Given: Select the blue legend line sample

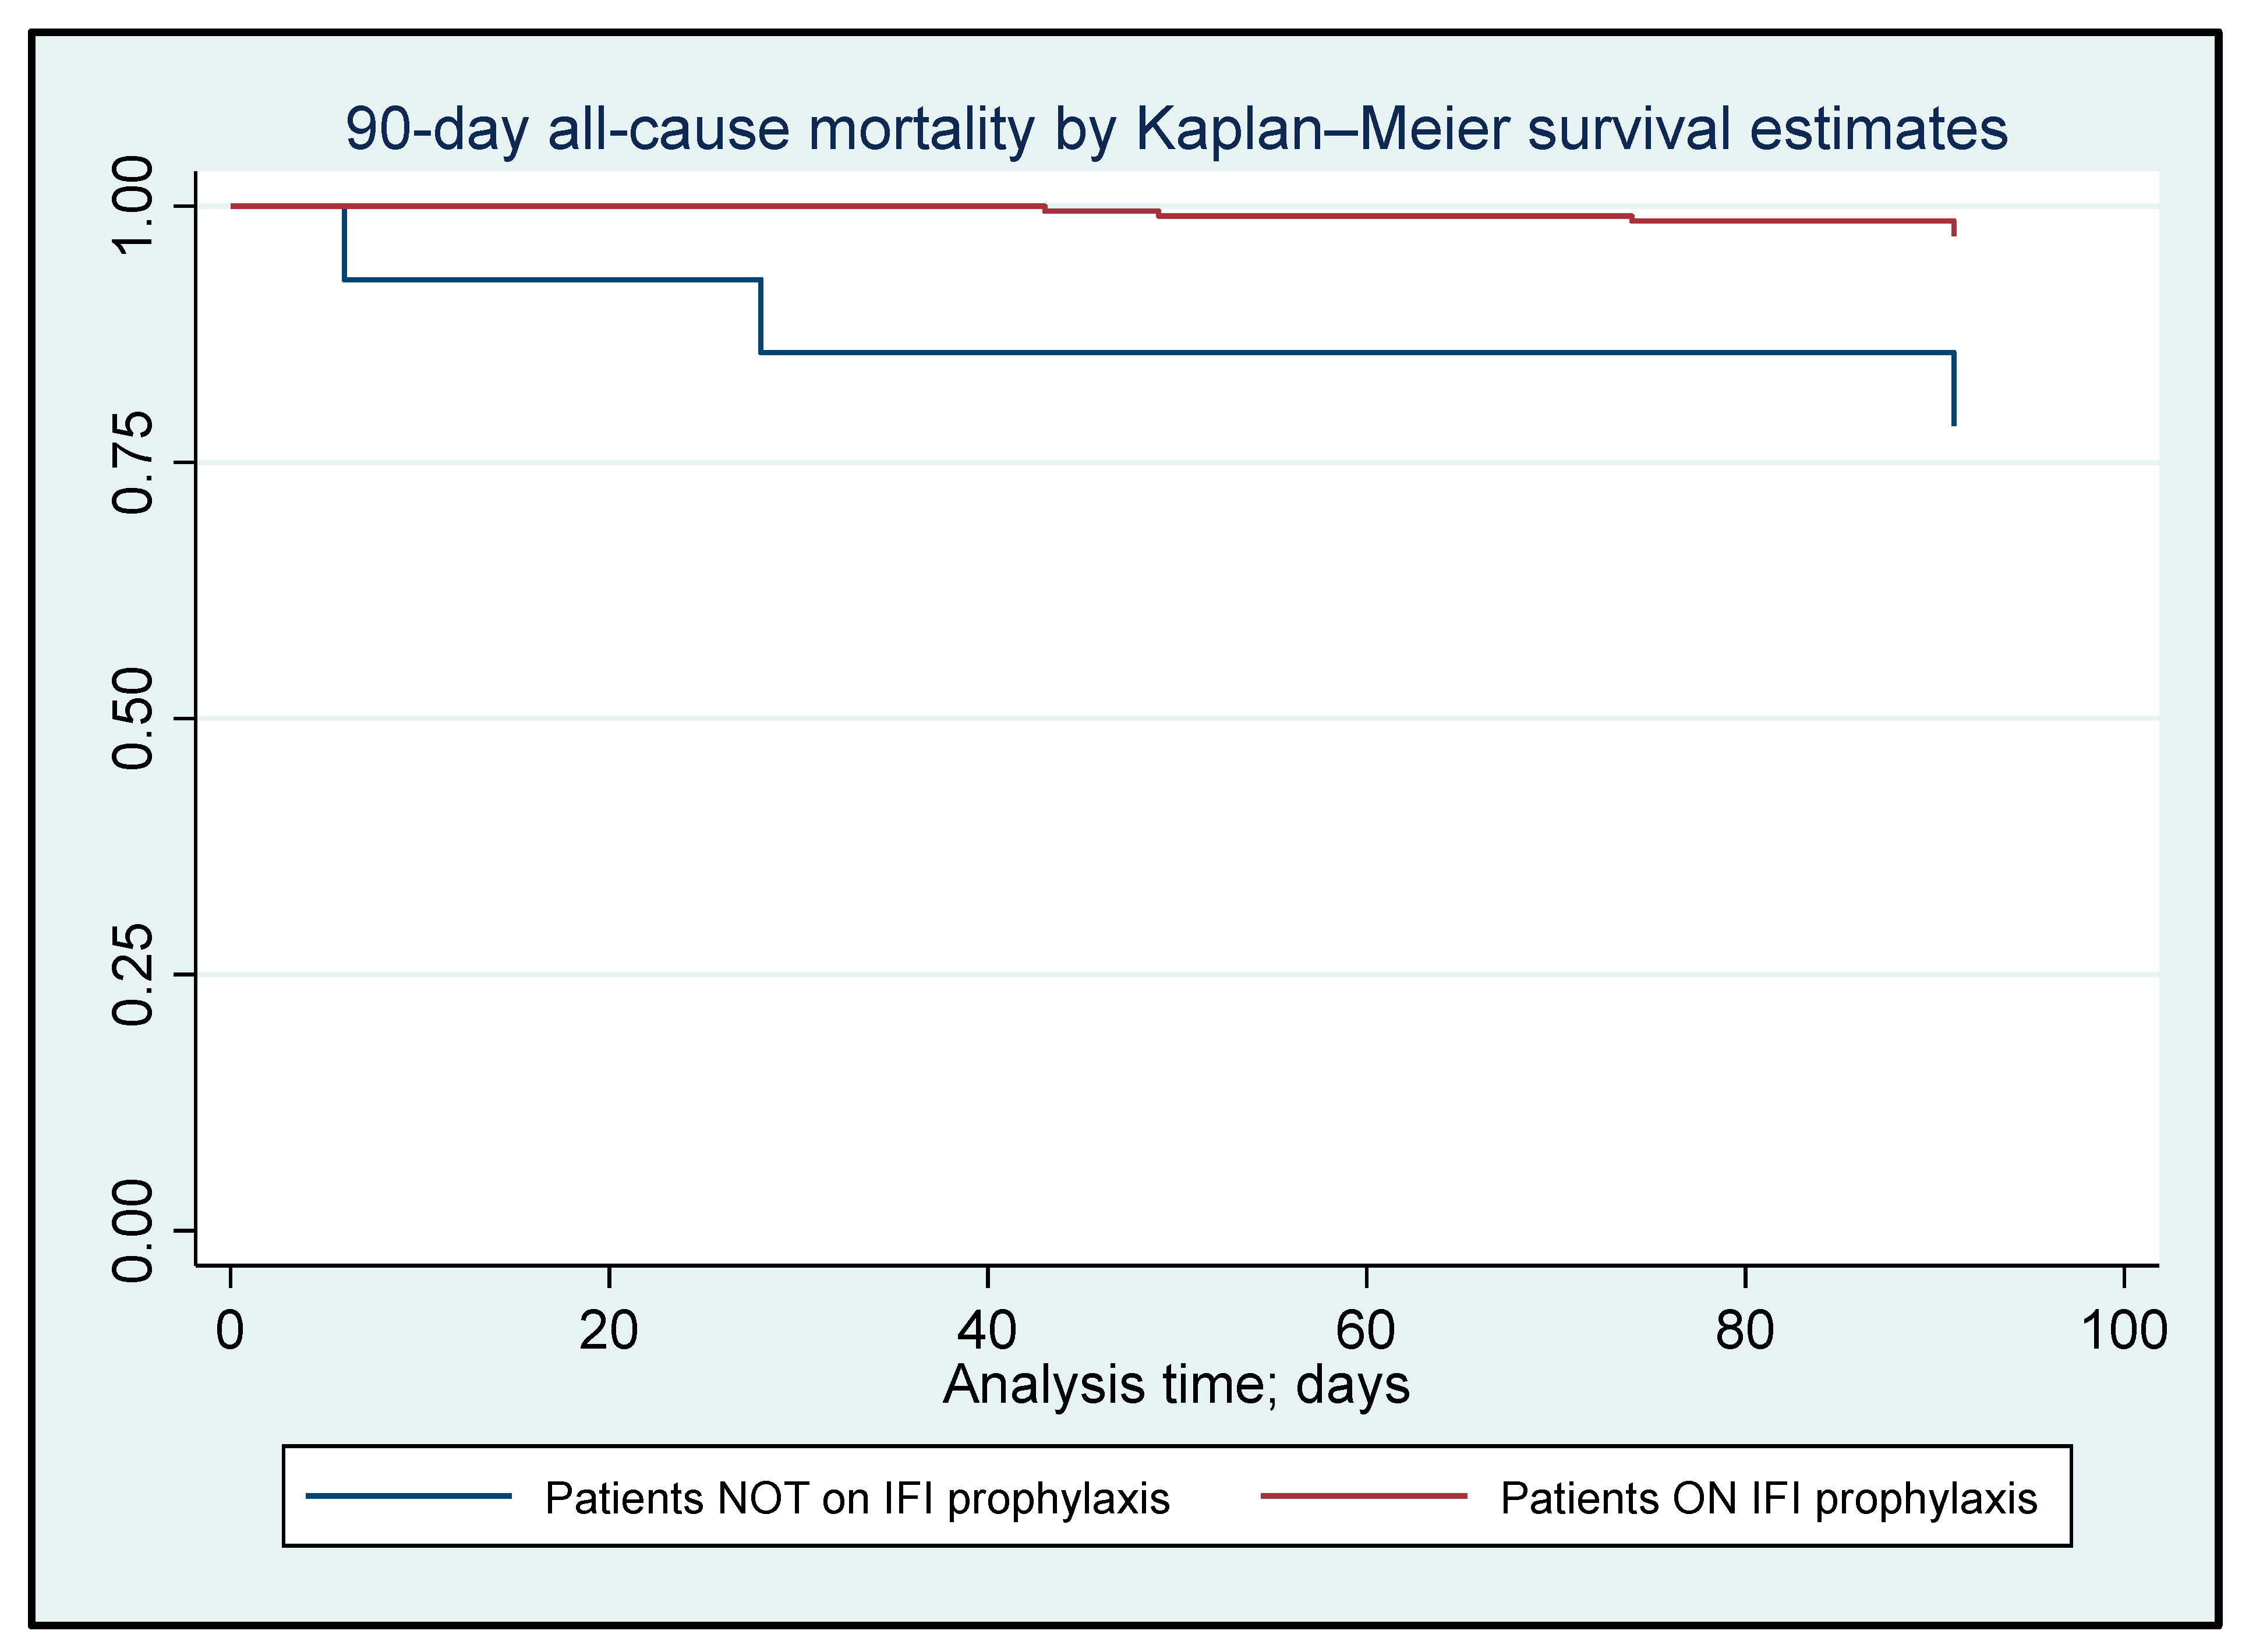Looking at the screenshot, I should (x=408, y=1497).
